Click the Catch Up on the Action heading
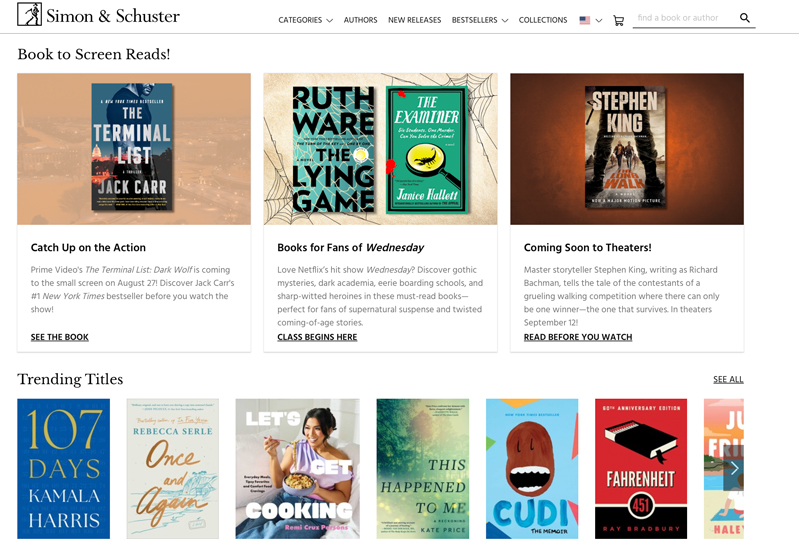 tap(88, 248)
